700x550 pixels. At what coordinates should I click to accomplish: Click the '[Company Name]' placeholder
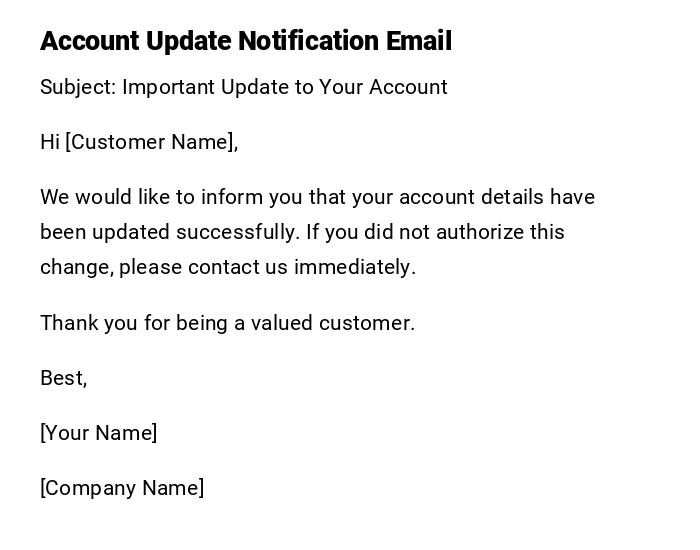coord(122,488)
